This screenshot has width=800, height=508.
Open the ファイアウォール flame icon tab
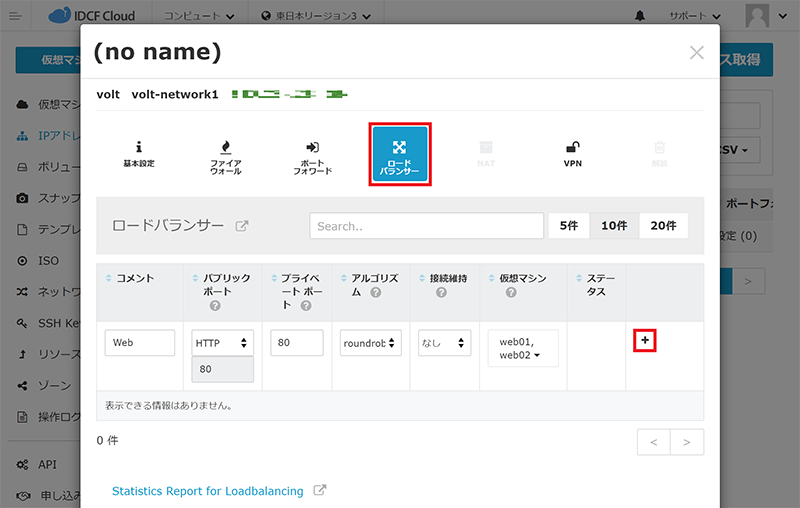225,155
